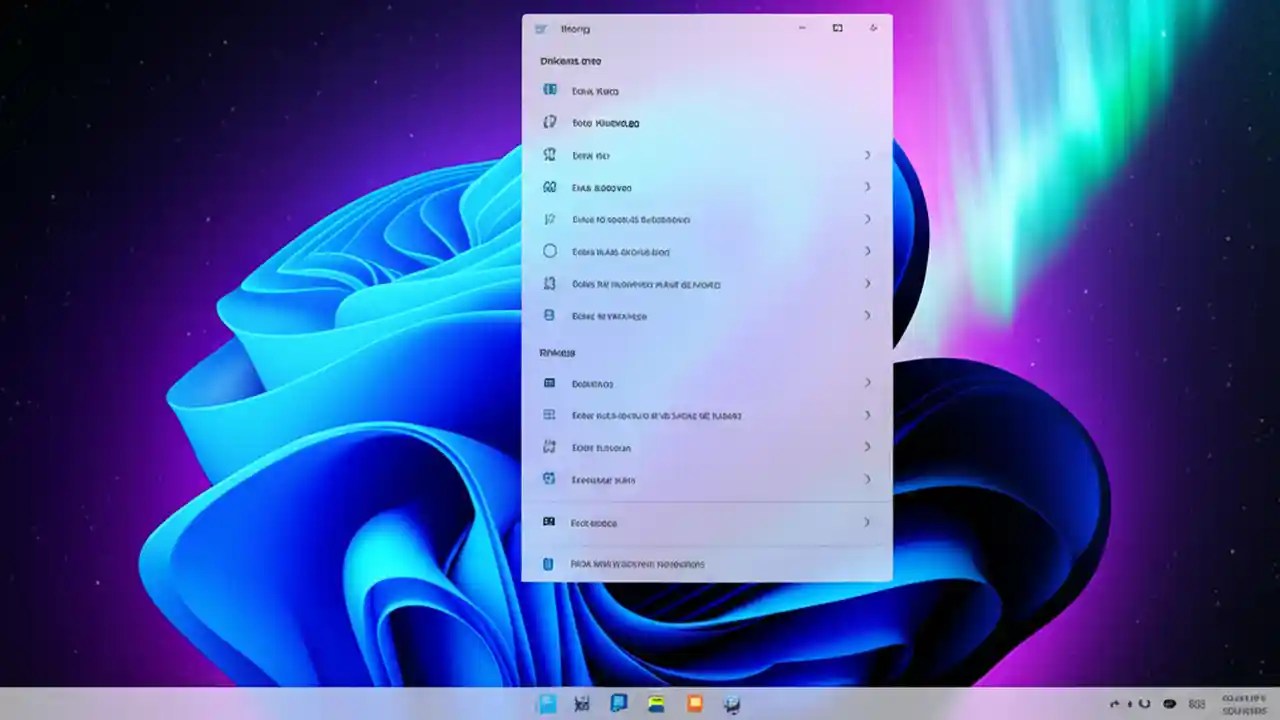Click the shield icon near the bottom entry

pyautogui.click(x=549, y=316)
